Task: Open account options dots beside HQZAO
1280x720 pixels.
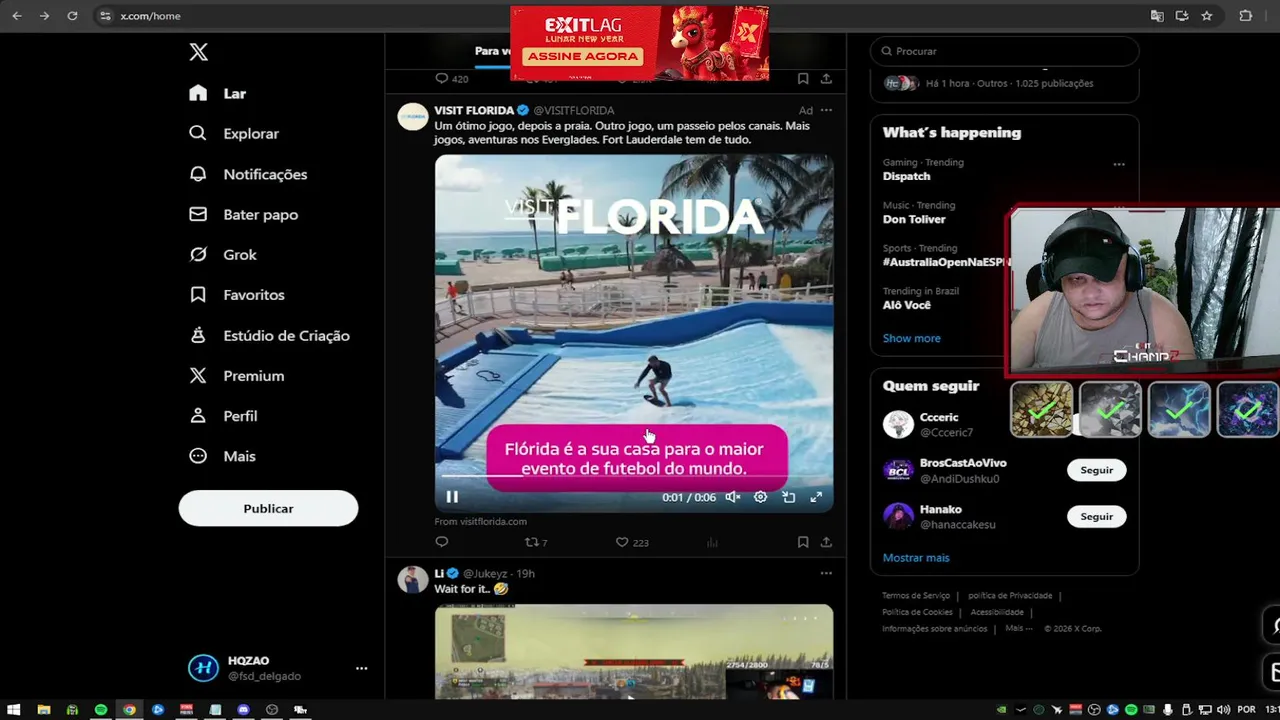Action: (361, 668)
